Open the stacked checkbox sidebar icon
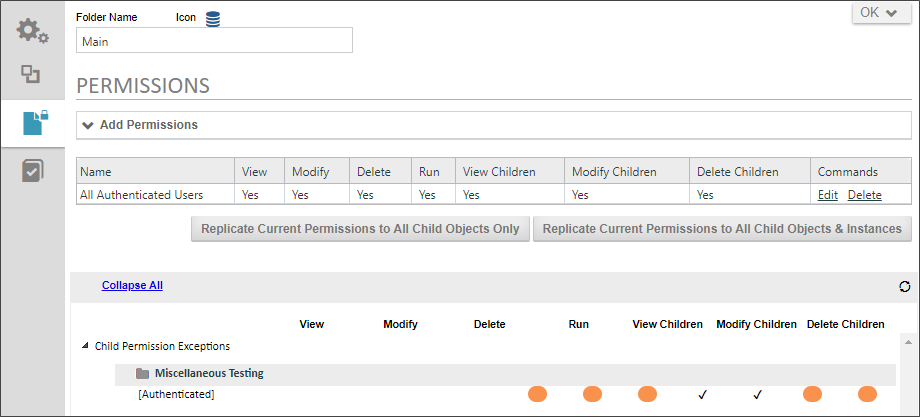The image size is (920, 417). point(32,171)
